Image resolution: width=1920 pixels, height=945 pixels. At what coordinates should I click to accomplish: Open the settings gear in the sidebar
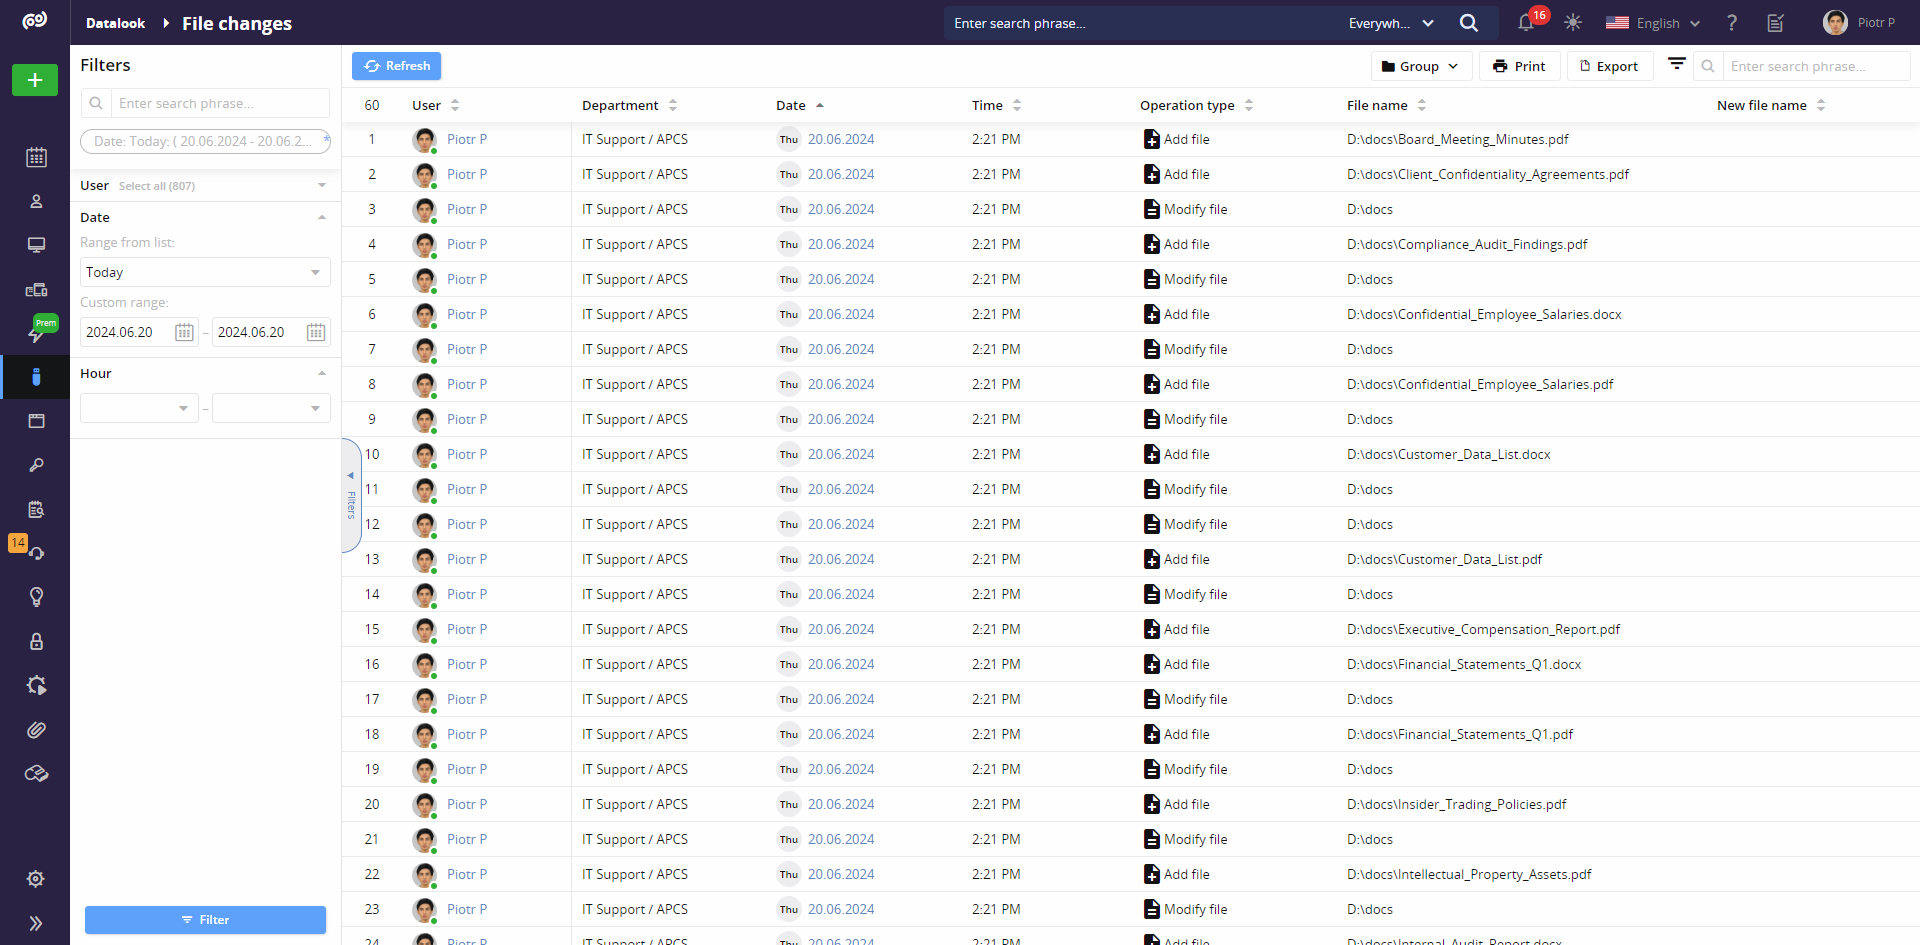(36, 879)
